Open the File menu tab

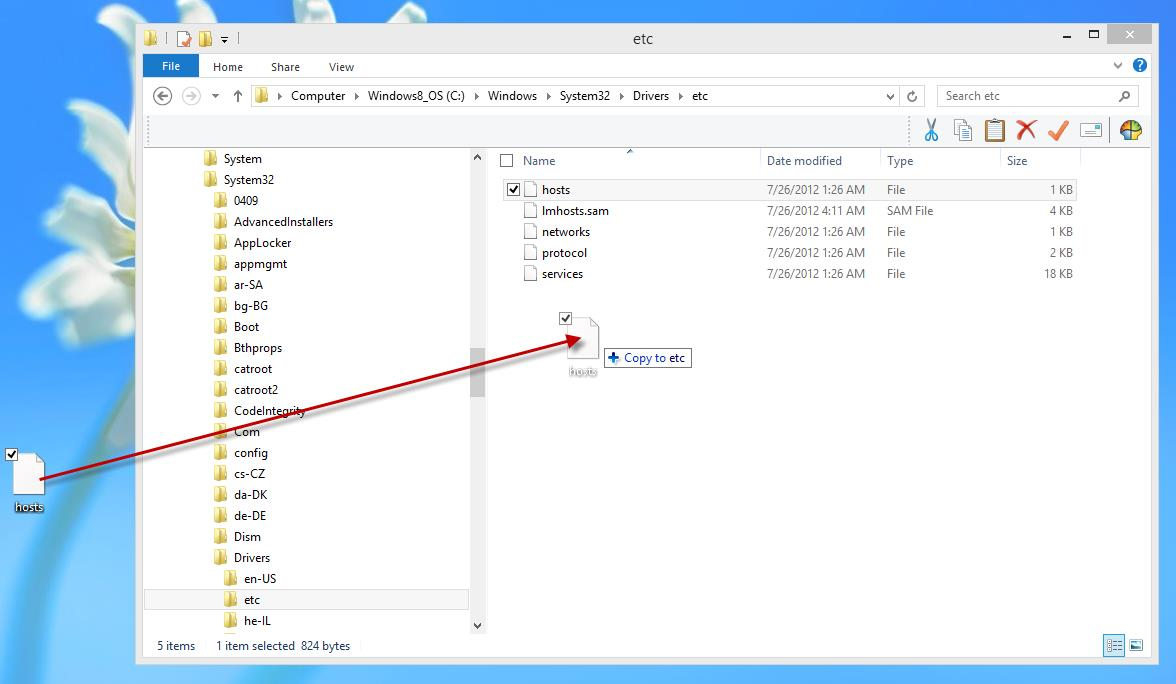[x=171, y=66]
